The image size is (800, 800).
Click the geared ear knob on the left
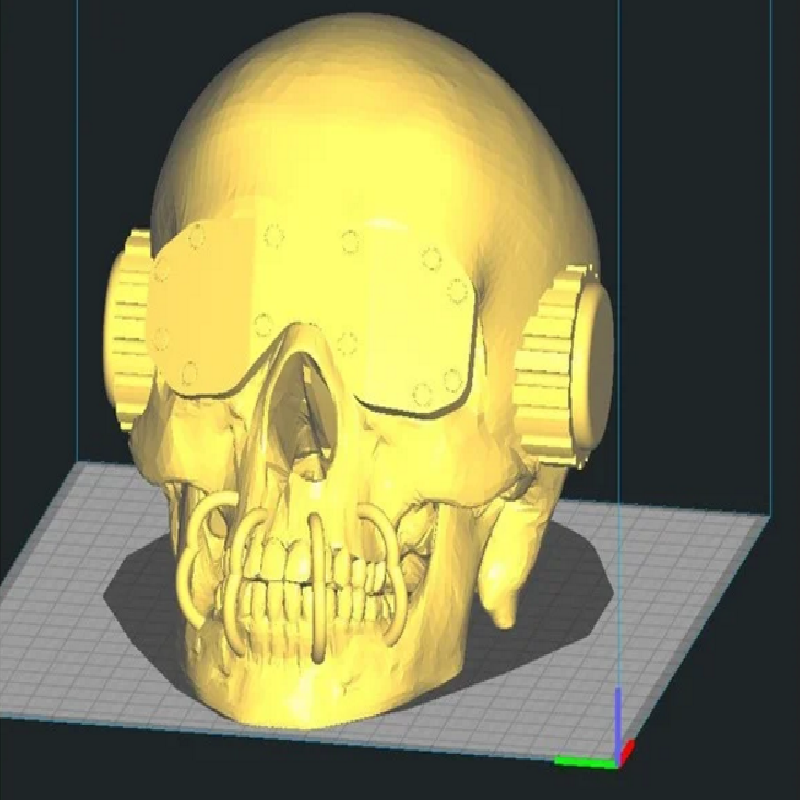click(128, 332)
